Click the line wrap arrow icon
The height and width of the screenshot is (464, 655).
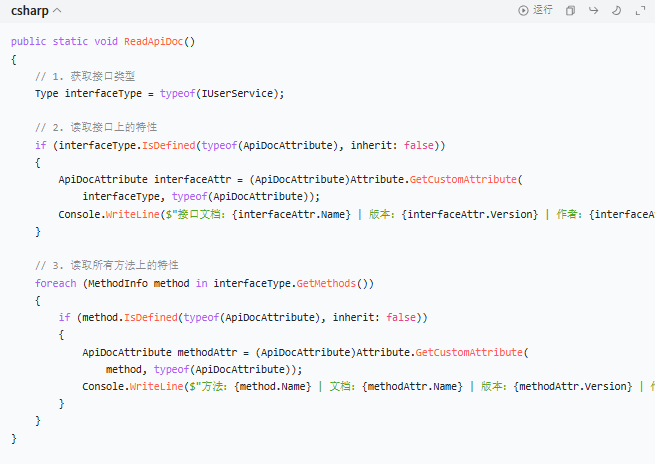593,10
